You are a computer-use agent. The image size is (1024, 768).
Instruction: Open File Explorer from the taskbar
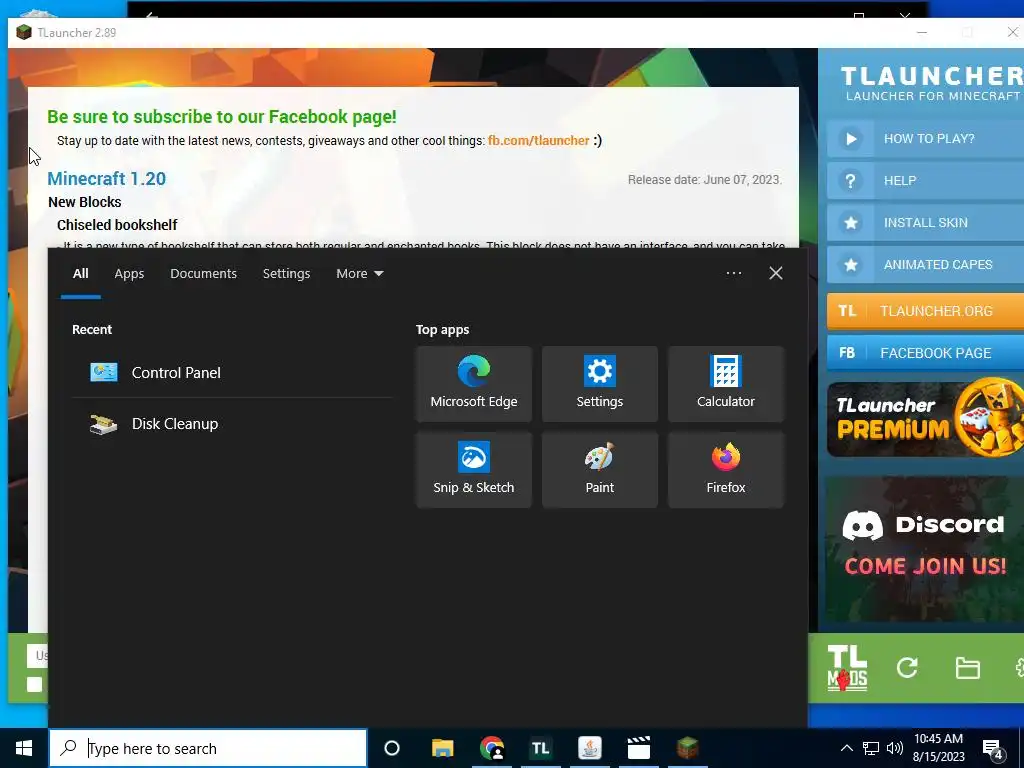[x=442, y=748]
